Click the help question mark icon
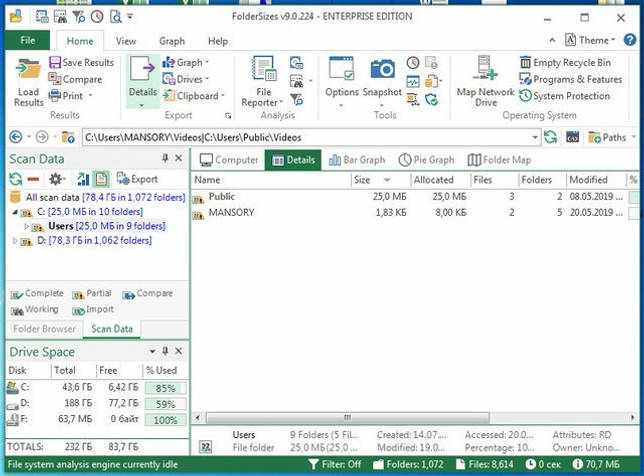Image resolution: width=644 pixels, height=476 pixels. tap(630, 40)
